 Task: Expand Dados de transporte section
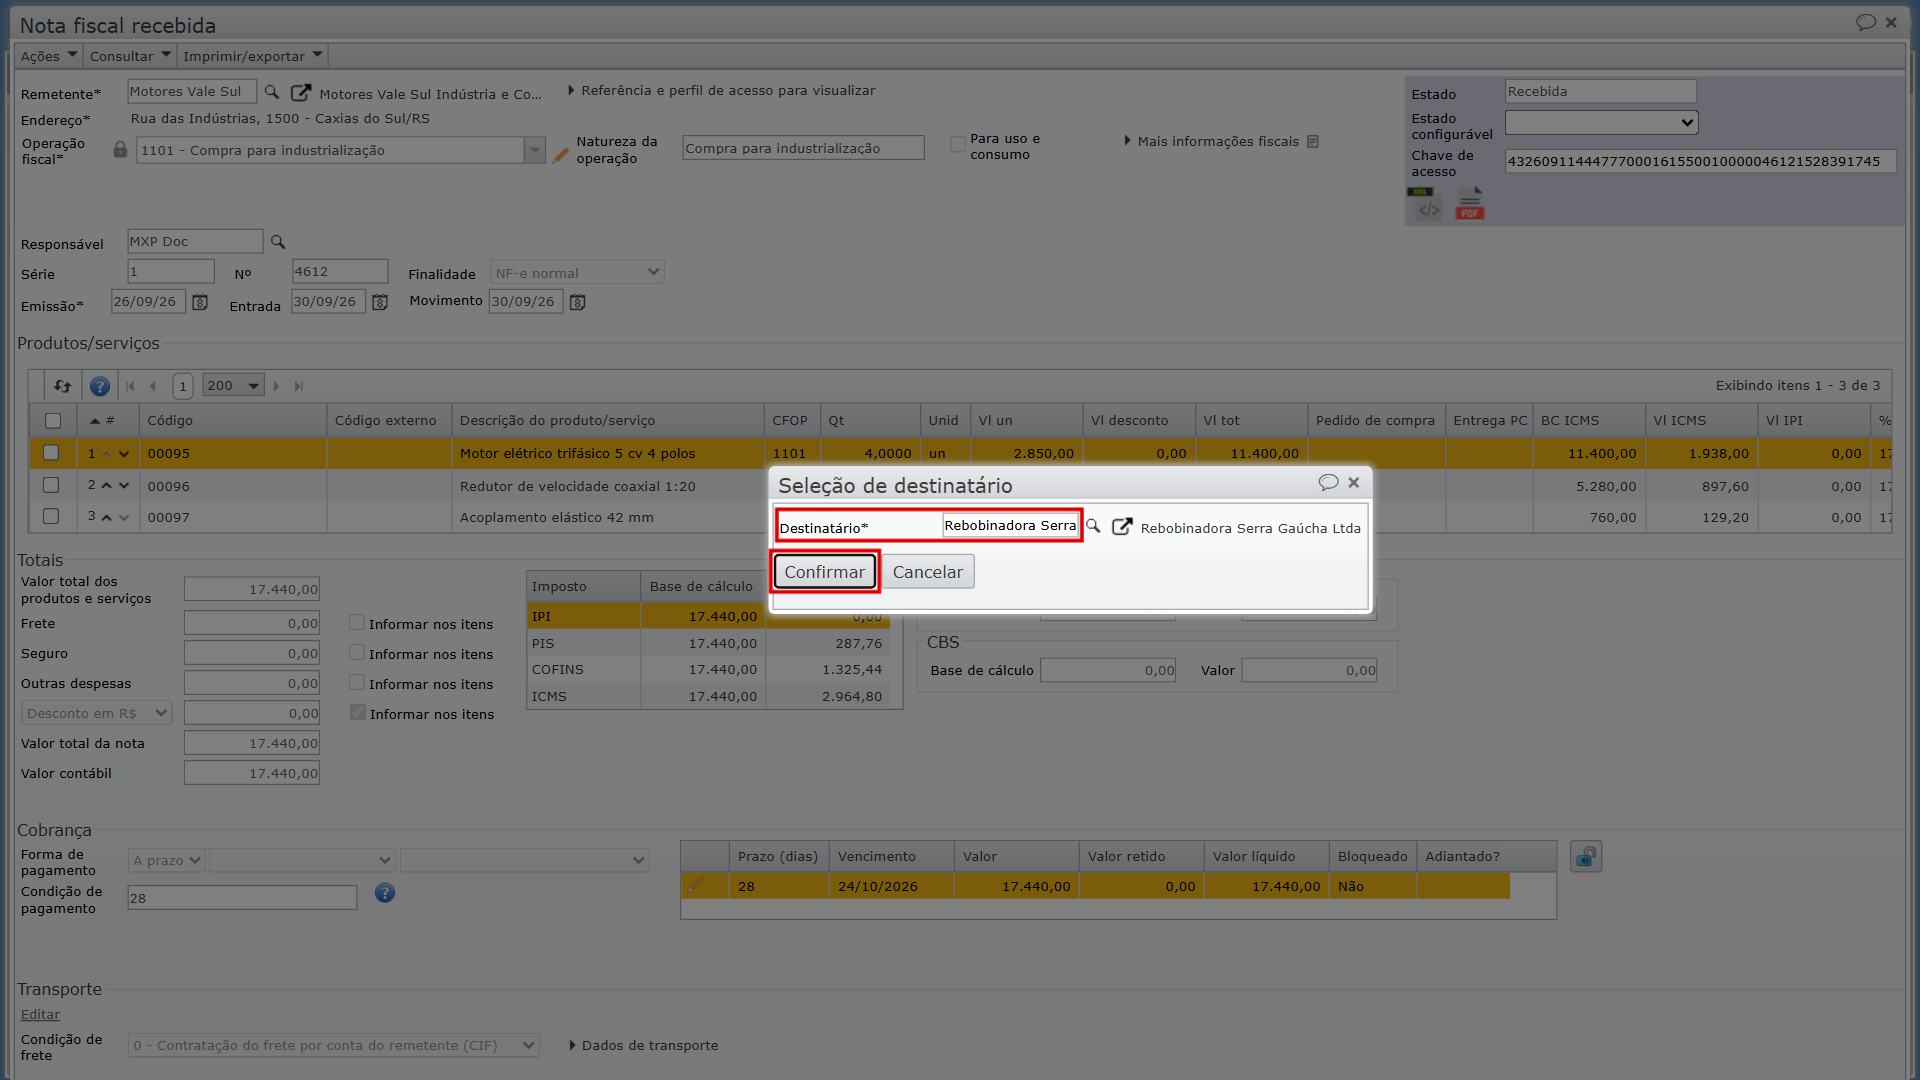pyautogui.click(x=644, y=1046)
